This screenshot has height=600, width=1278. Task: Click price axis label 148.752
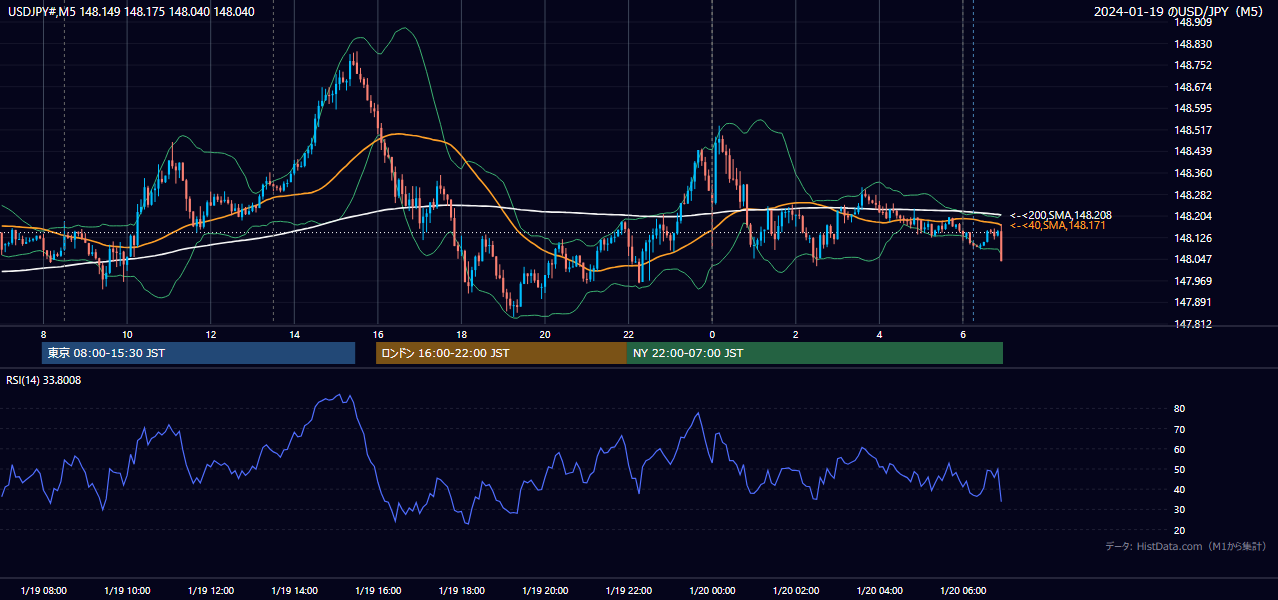1194,65
